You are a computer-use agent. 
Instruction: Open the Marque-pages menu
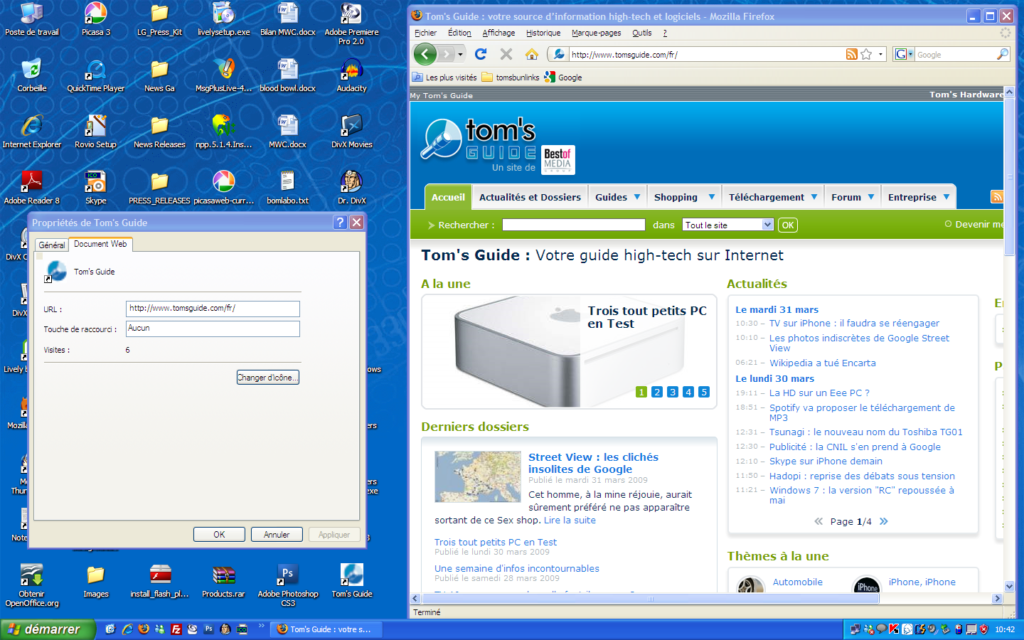[598, 32]
